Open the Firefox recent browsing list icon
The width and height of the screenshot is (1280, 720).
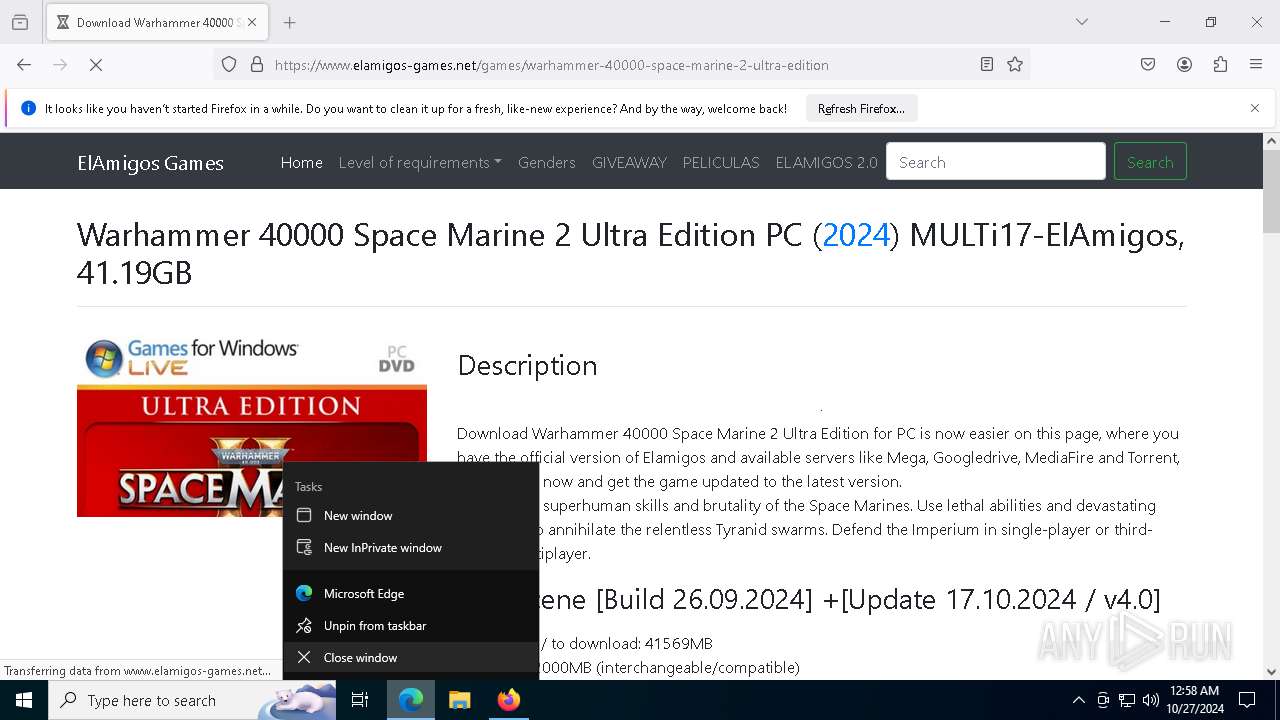(20, 22)
